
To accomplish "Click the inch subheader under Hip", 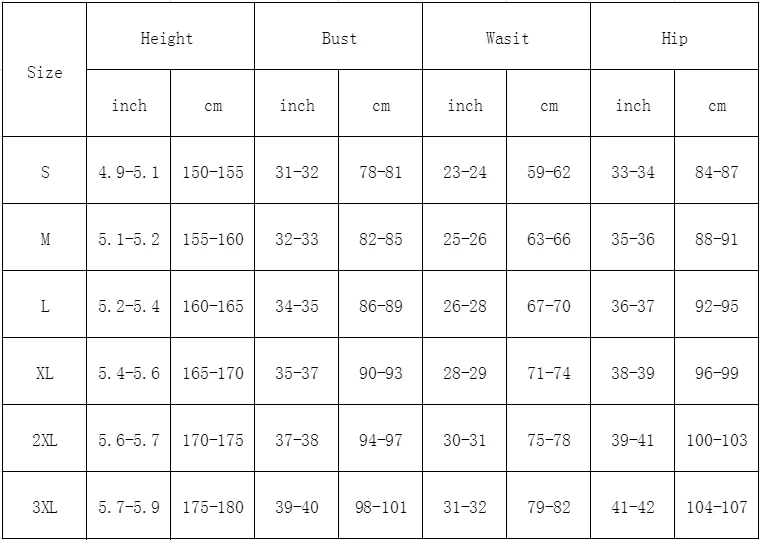I will (x=633, y=105).
